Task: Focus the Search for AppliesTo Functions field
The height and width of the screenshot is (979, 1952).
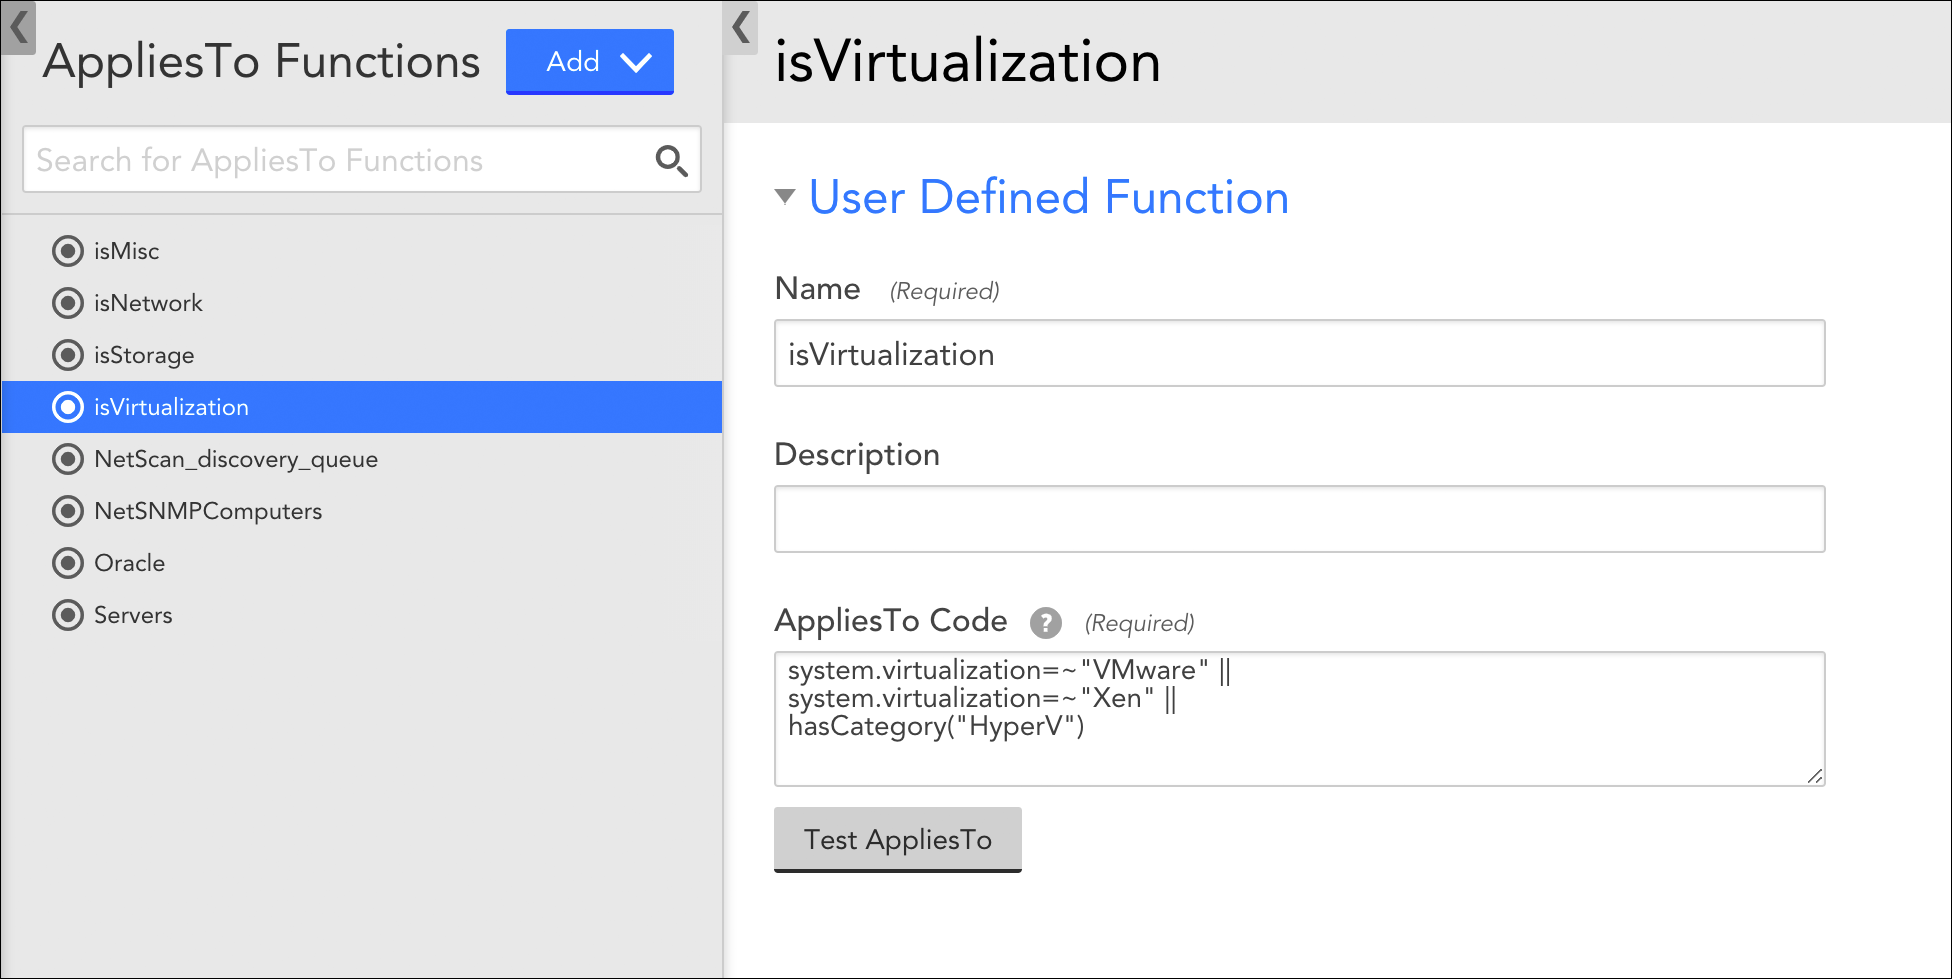Action: pyautogui.click(x=362, y=160)
